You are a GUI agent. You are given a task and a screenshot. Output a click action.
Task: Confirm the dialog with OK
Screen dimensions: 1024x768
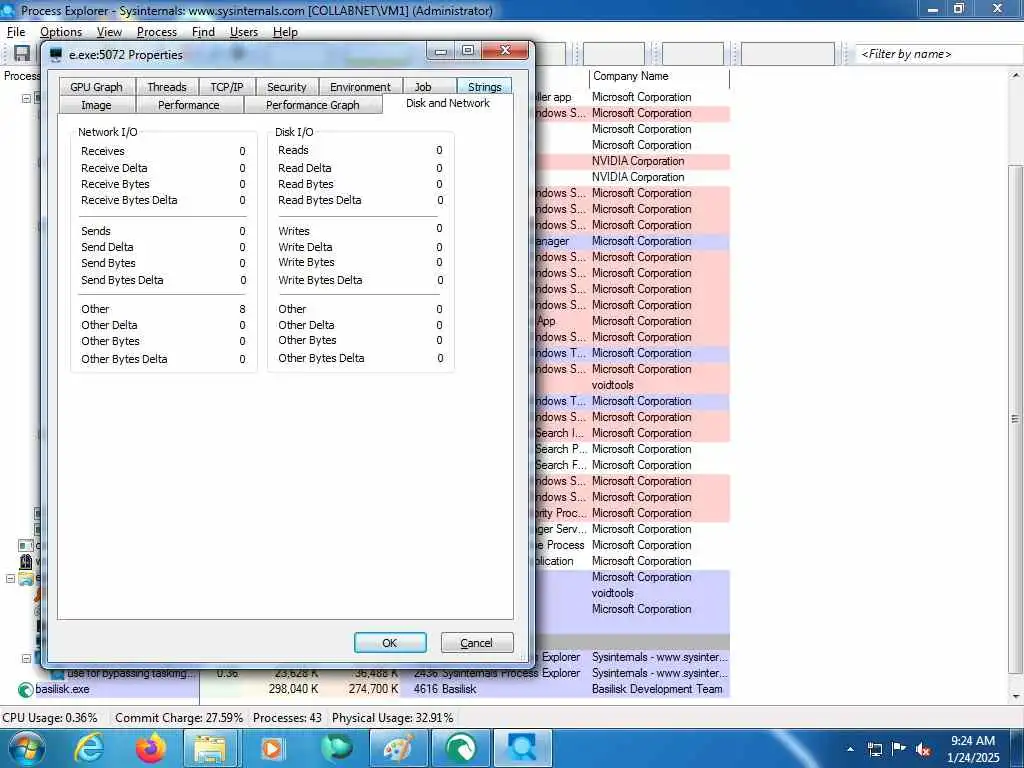pyautogui.click(x=390, y=643)
